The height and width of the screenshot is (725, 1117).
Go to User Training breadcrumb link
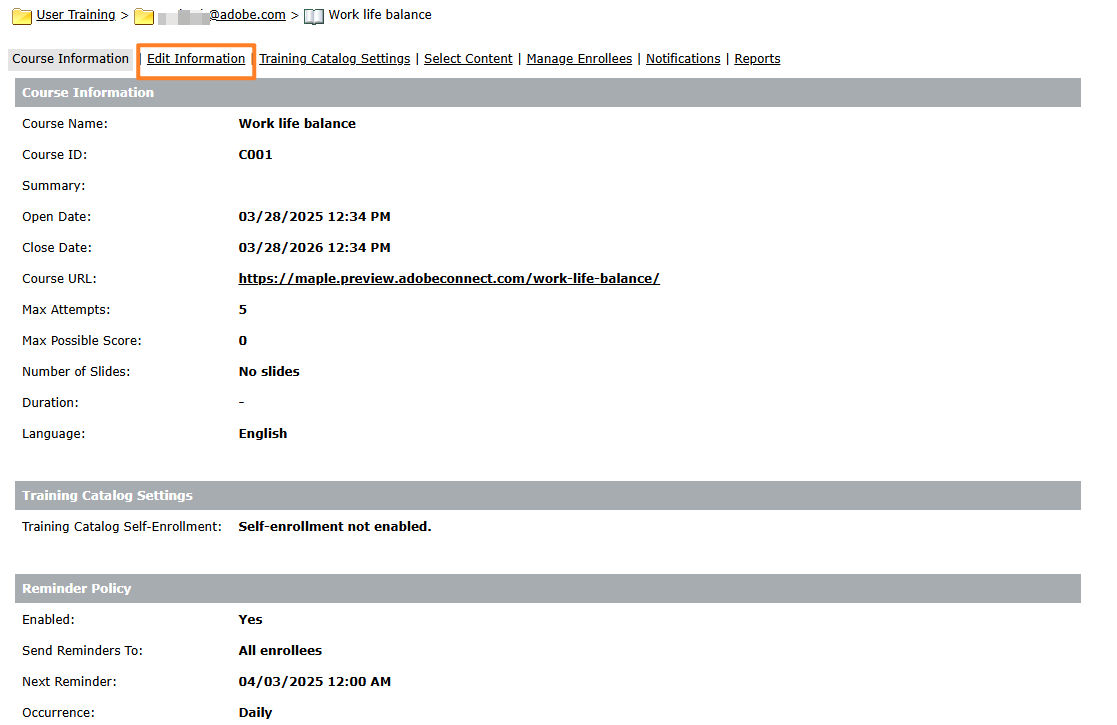(x=76, y=15)
